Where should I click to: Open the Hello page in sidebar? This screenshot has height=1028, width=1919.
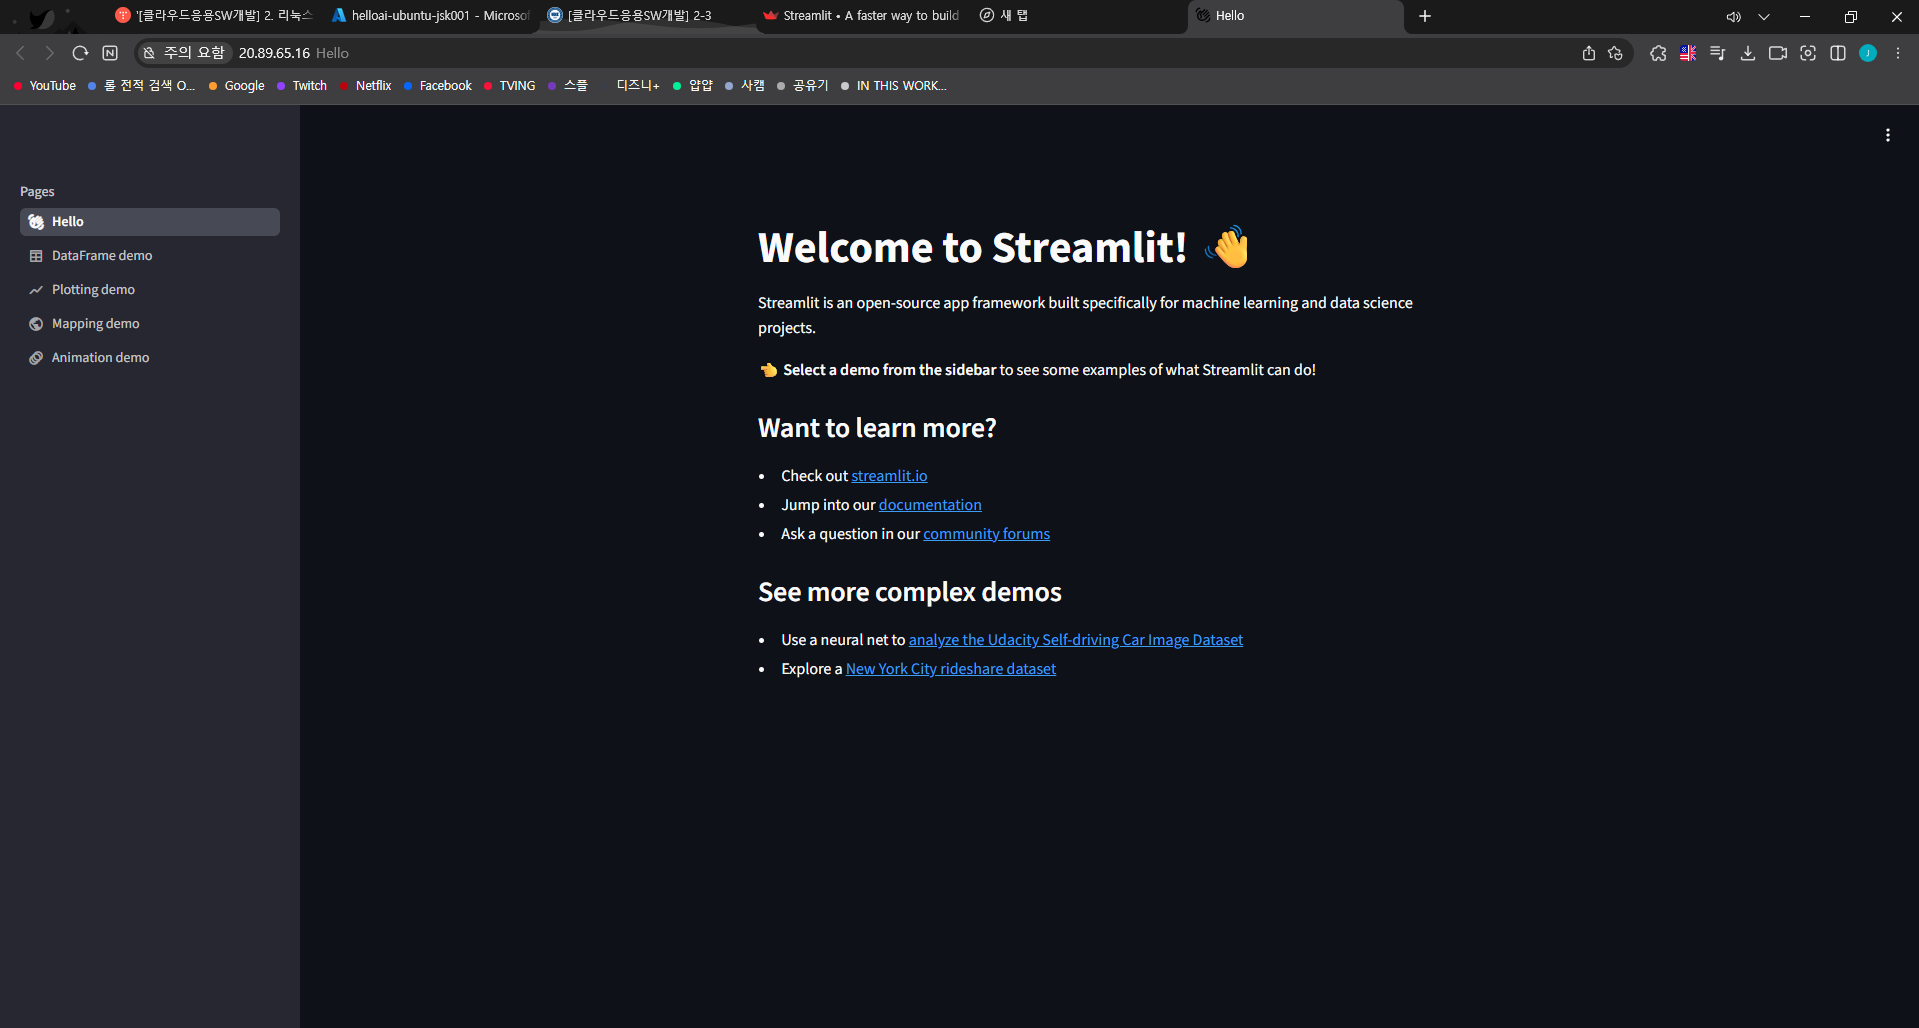(150, 222)
